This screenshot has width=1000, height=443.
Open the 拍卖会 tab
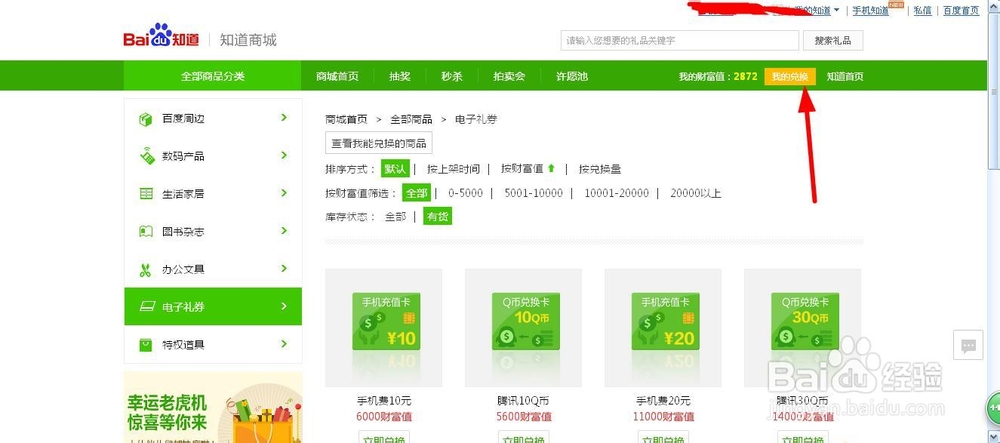tap(509, 76)
